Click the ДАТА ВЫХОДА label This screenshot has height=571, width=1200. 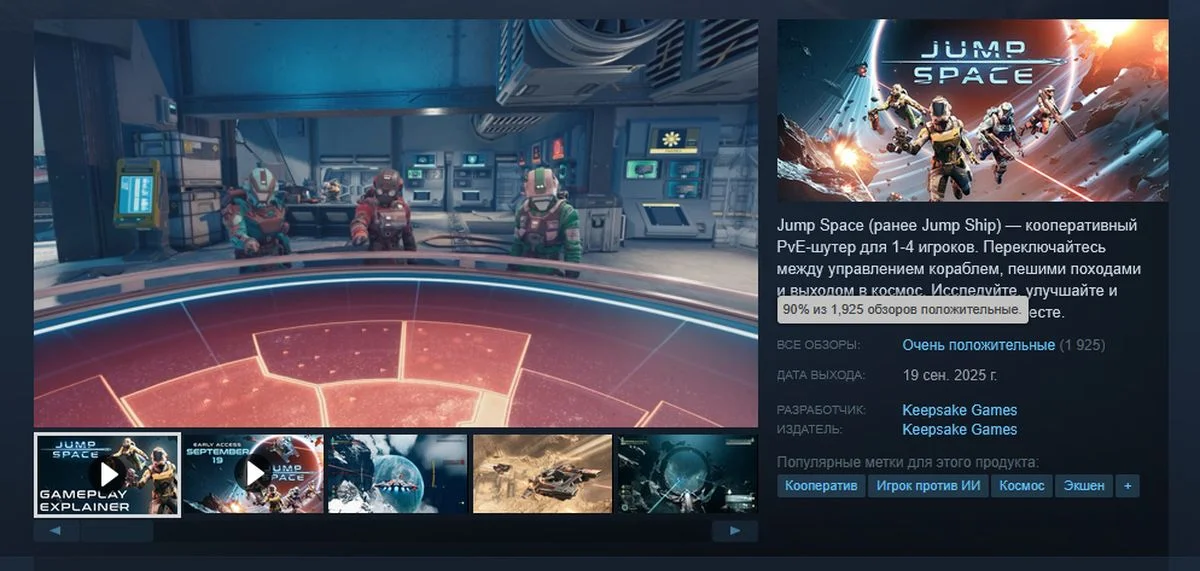(821, 376)
